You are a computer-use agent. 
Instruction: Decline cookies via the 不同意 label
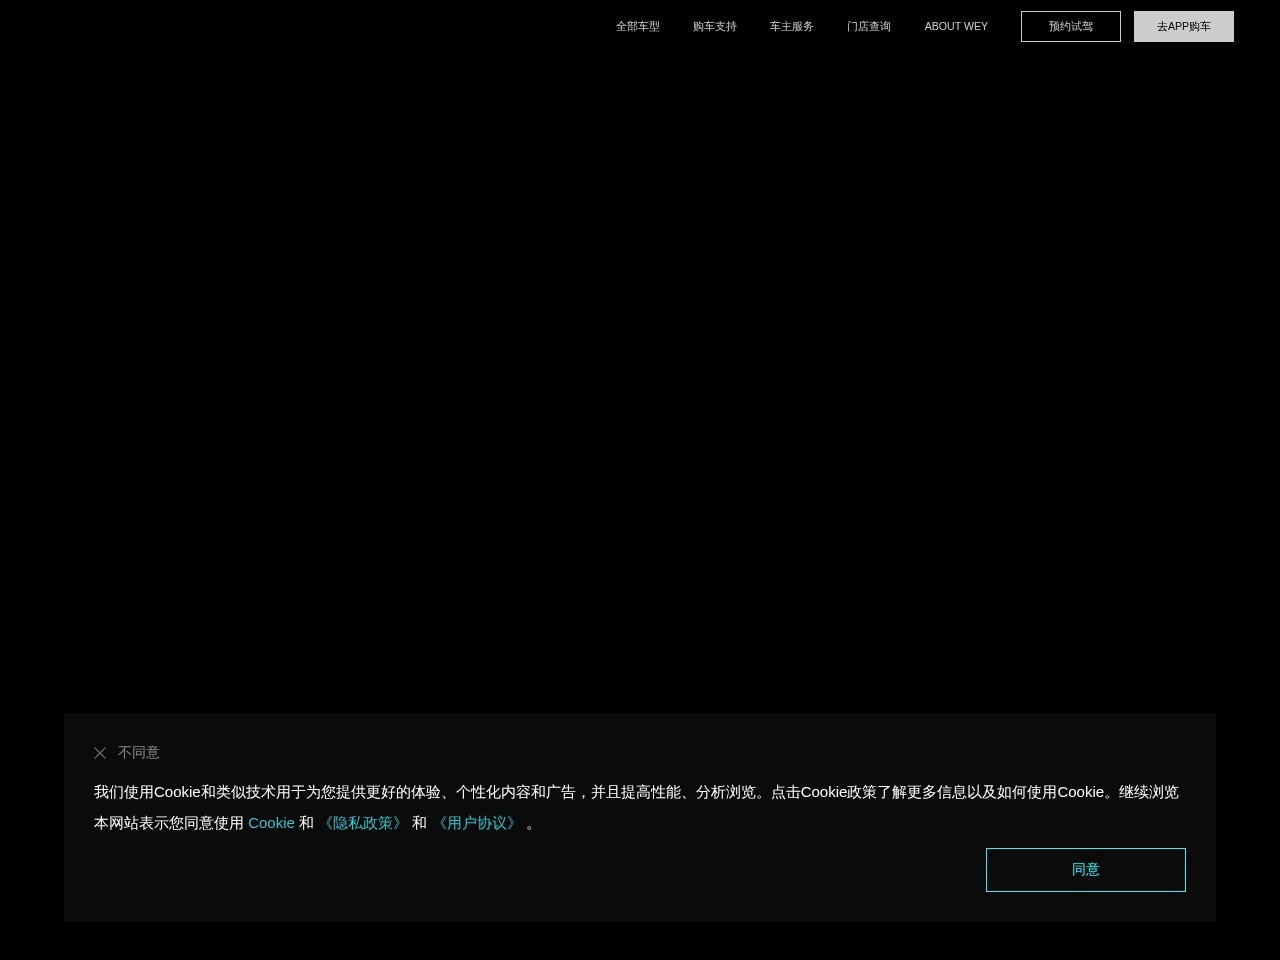coord(139,752)
